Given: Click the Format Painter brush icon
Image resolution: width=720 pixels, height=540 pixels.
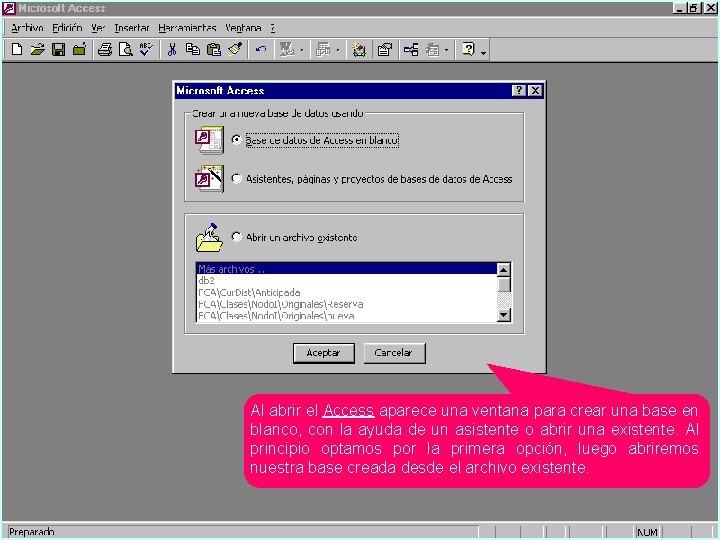Looking at the screenshot, I should coord(235,49).
